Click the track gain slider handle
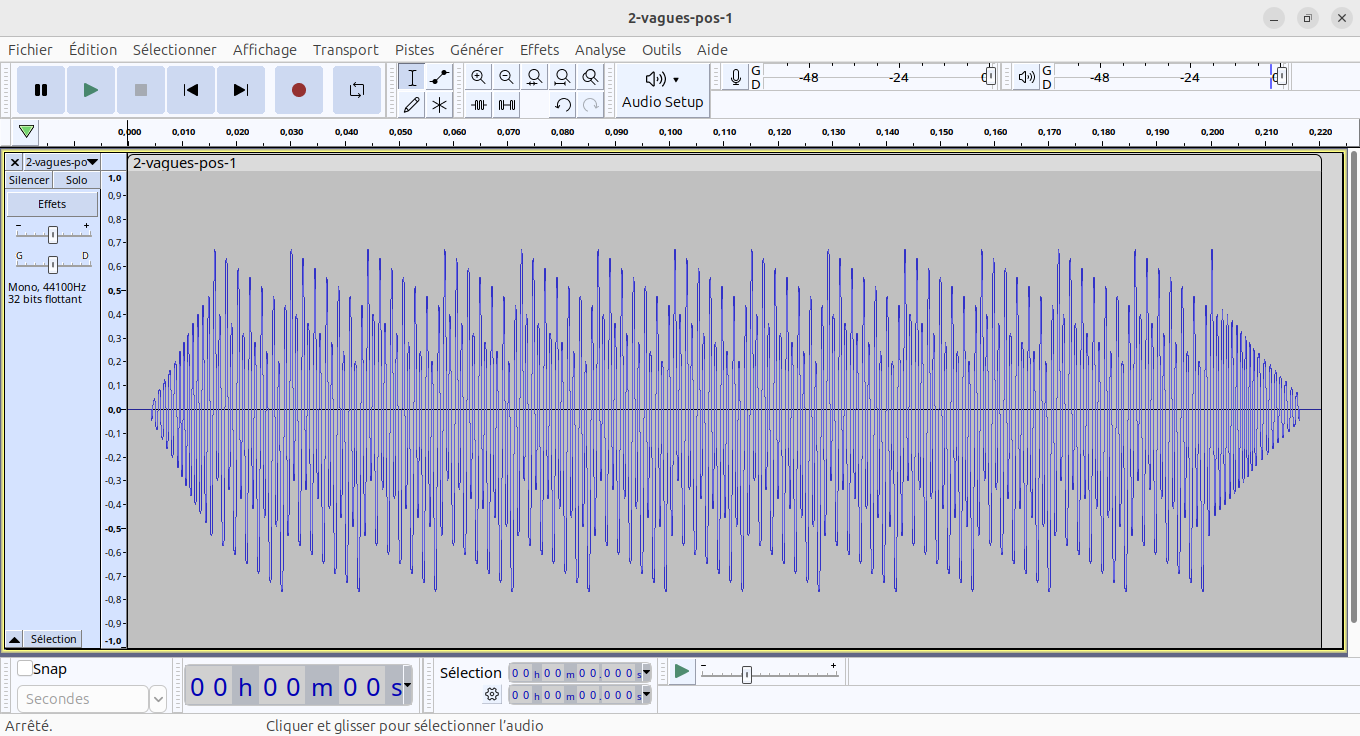The image size is (1360, 736). point(53,235)
